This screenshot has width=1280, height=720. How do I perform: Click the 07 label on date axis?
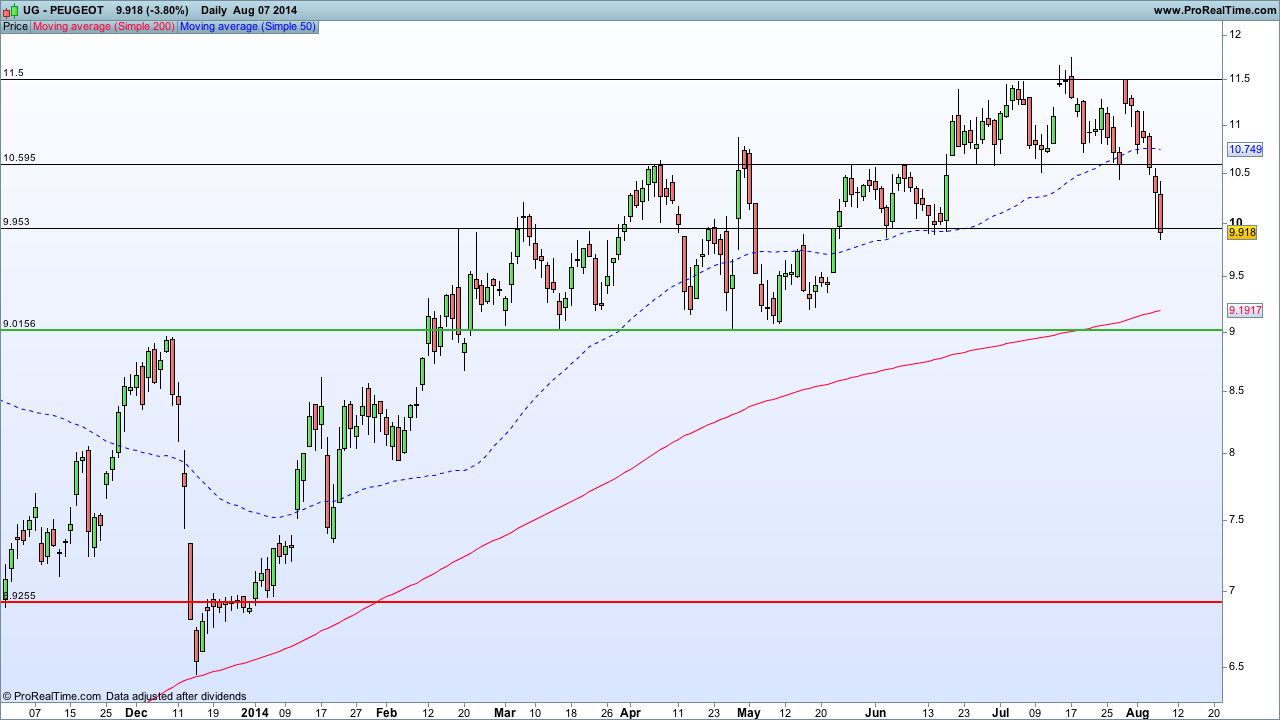pos(35,713)
